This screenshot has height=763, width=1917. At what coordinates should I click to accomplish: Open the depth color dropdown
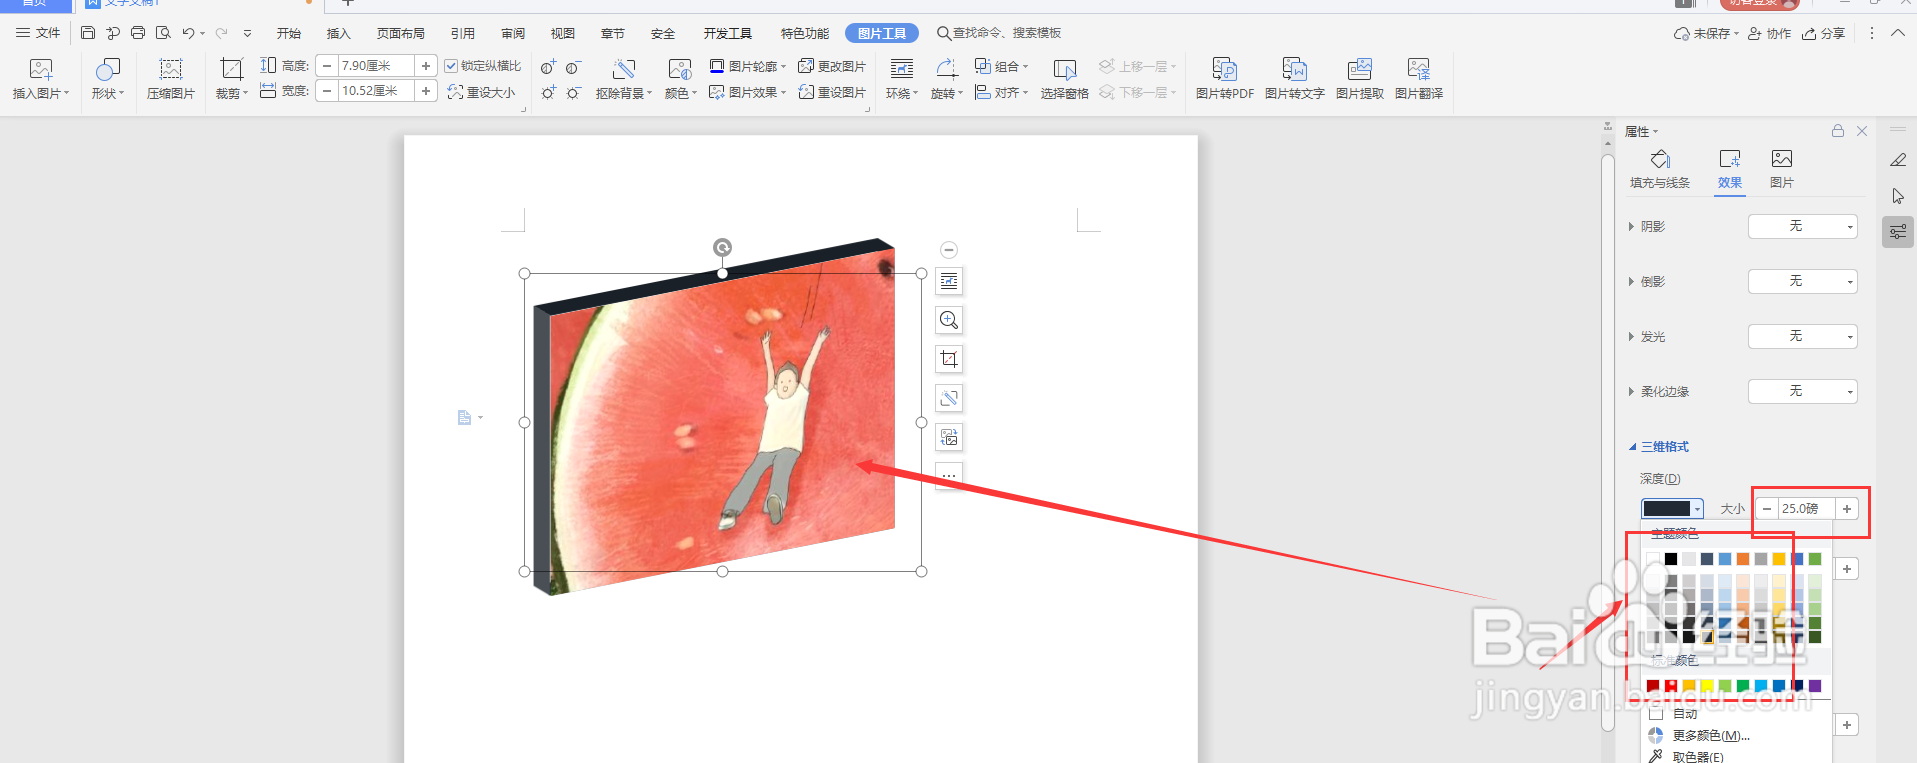[1672, 509]
